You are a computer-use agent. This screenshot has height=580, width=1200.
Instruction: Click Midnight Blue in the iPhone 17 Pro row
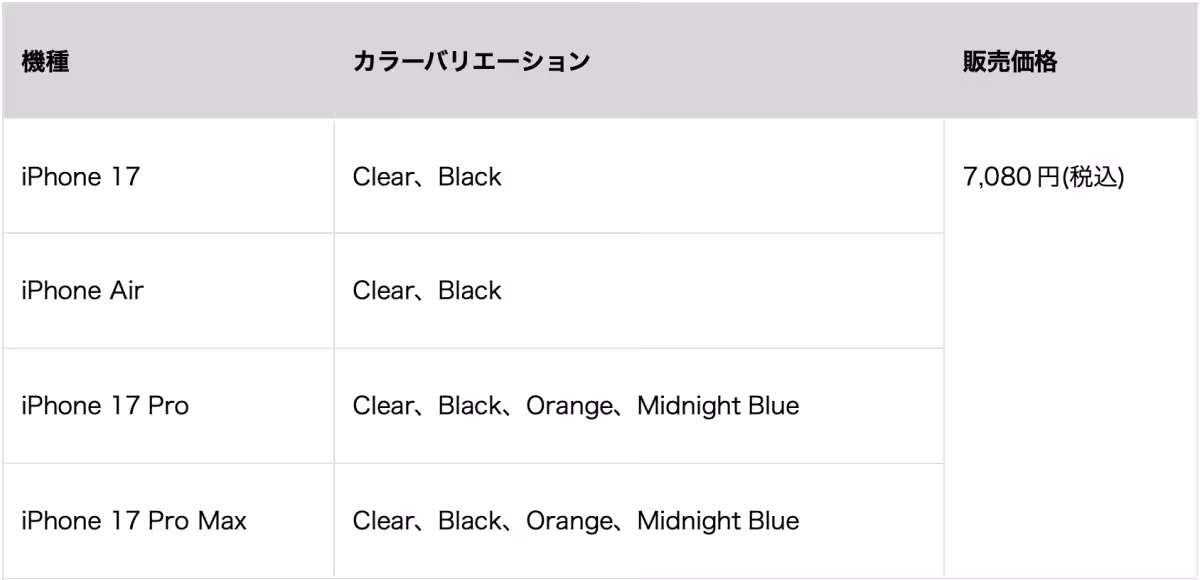tap(718, 407)
